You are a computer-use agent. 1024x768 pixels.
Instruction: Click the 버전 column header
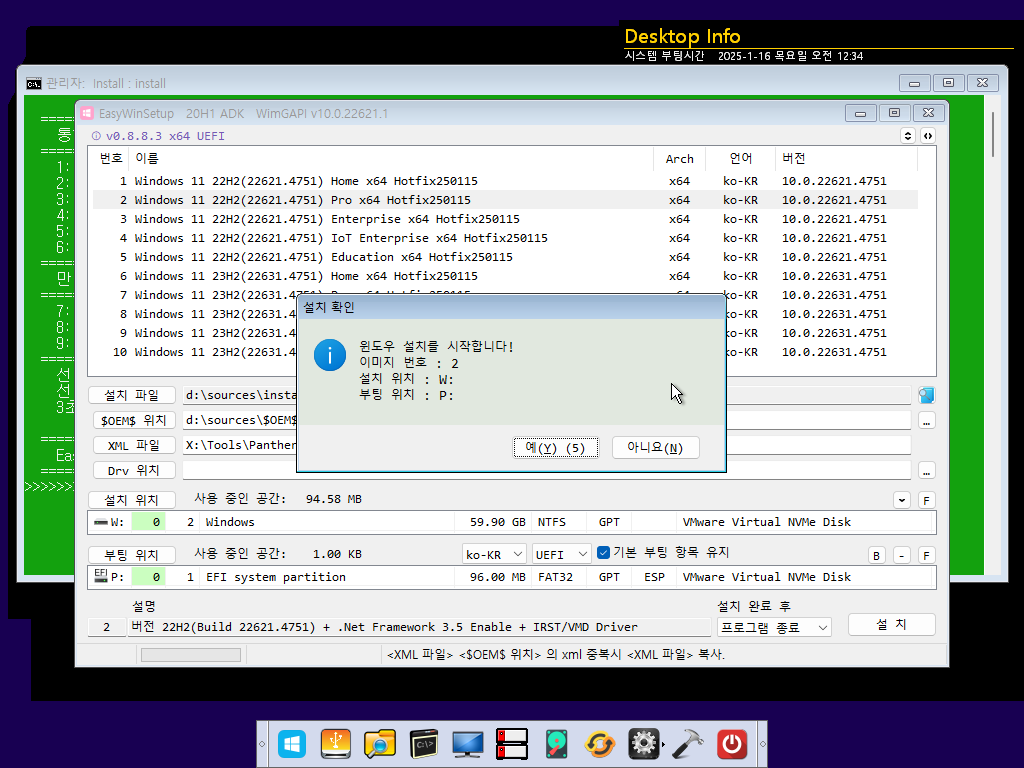[x=846, y=159]
